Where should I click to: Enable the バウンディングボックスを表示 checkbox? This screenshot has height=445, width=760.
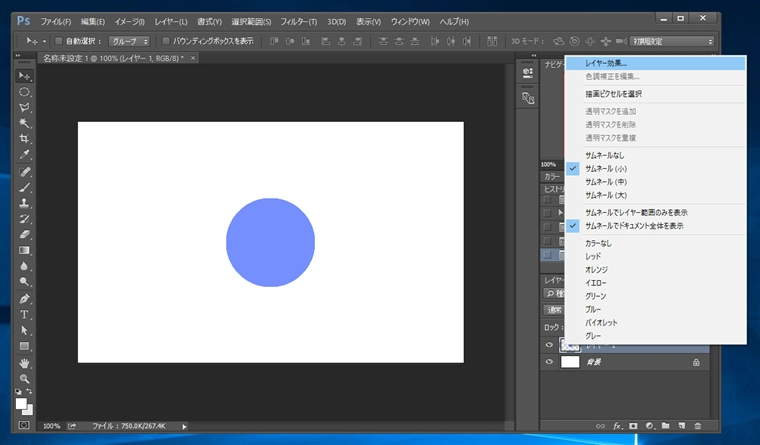coord(166,41)
